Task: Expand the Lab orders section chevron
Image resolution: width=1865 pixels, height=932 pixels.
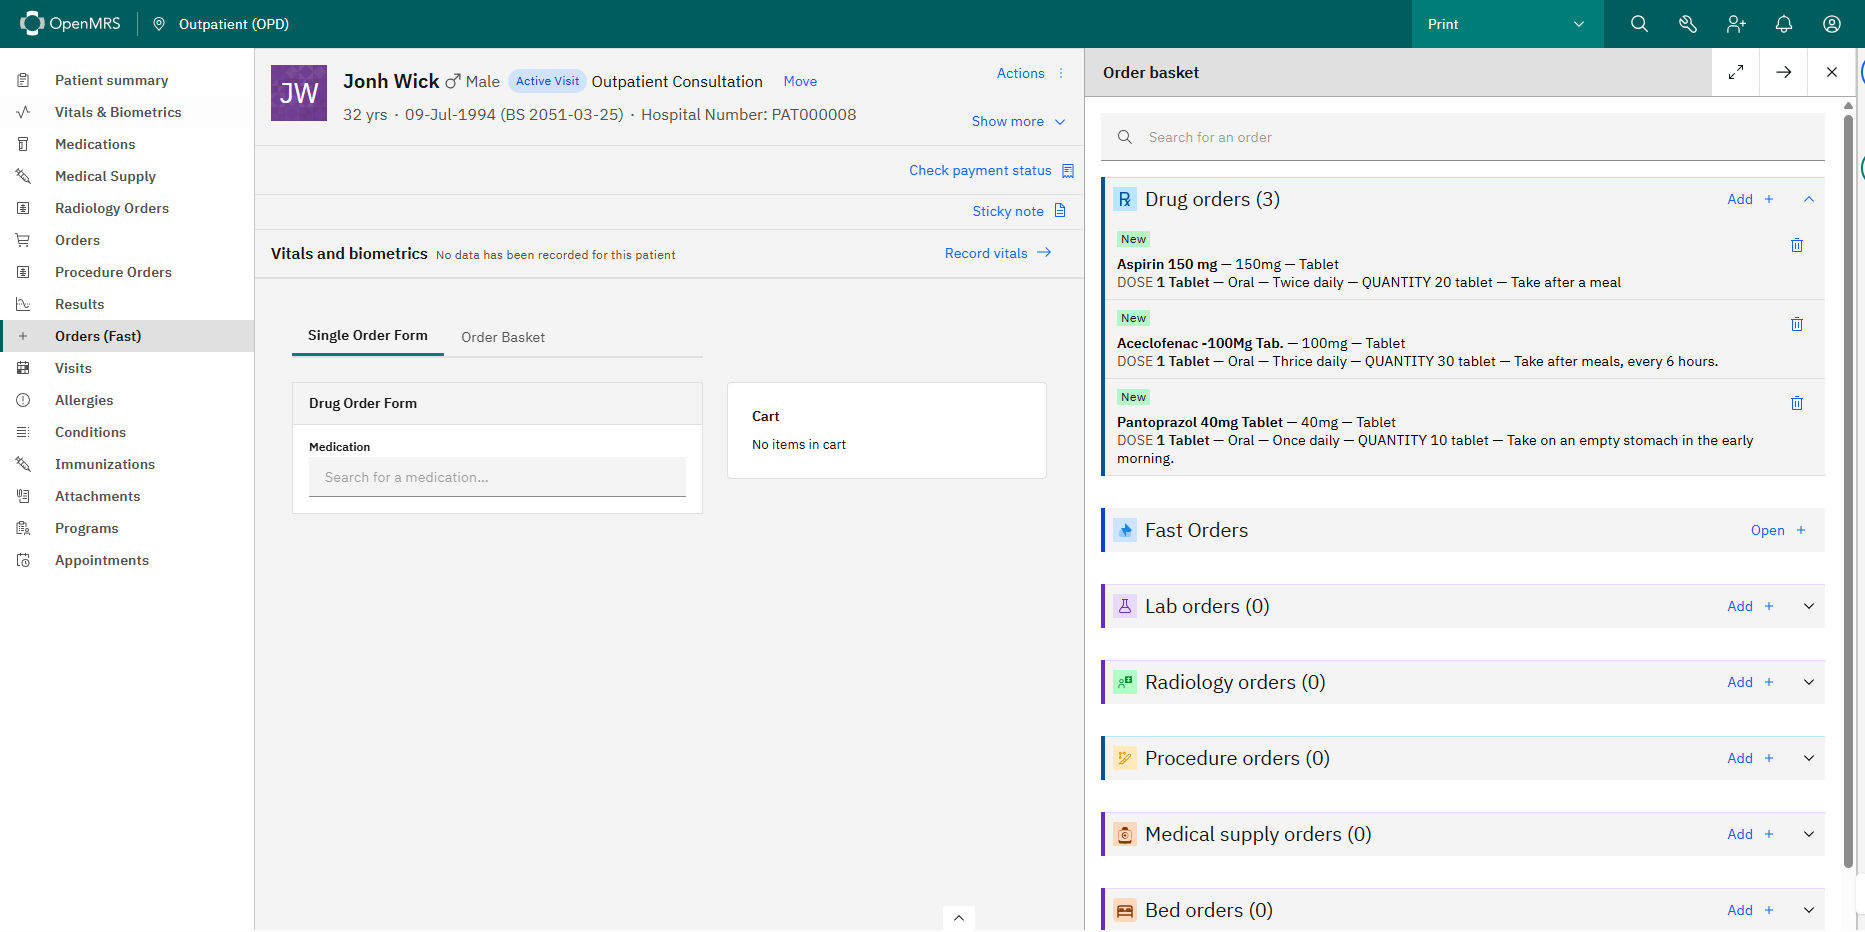Action: 1809,606
